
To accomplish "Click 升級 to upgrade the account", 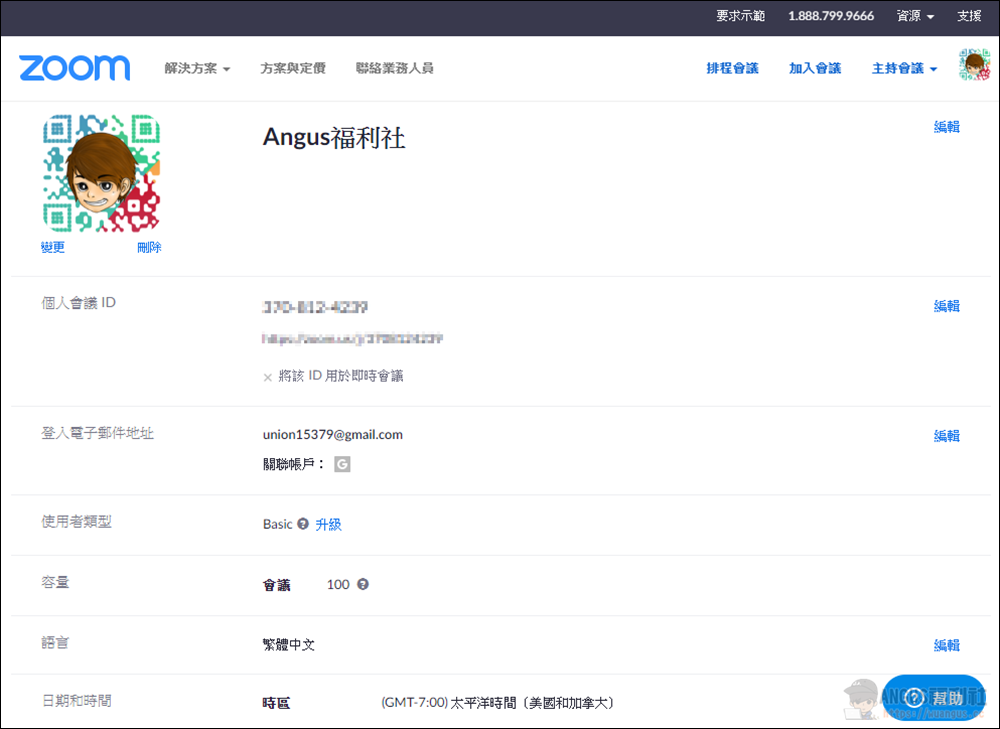I will [328, 524].
